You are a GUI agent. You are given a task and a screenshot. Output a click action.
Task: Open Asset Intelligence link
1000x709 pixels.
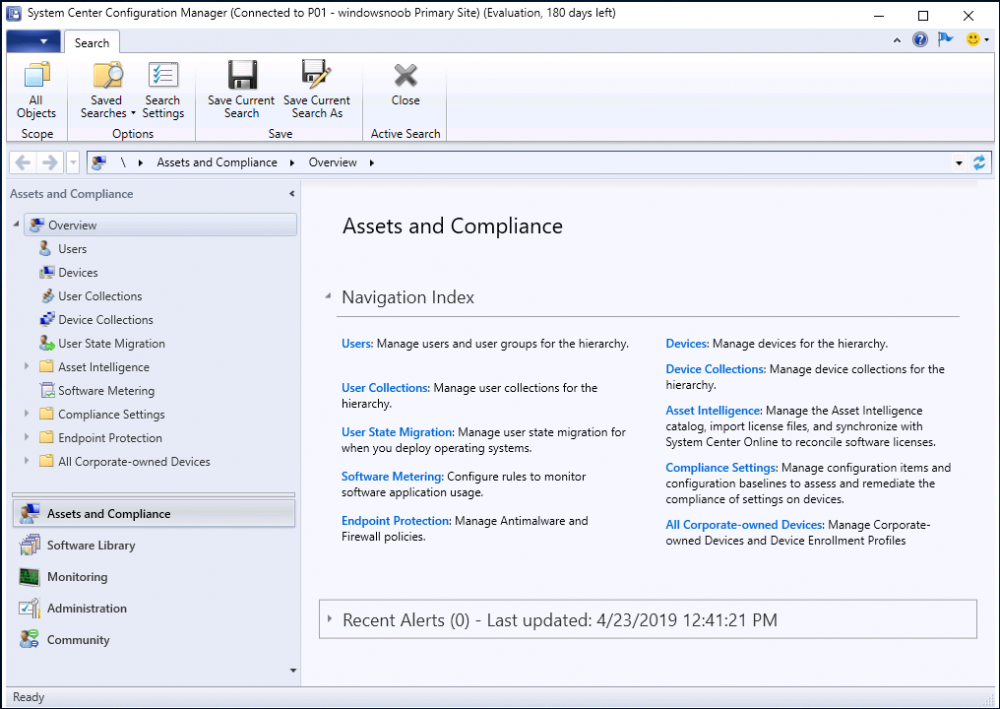(712, 411)
